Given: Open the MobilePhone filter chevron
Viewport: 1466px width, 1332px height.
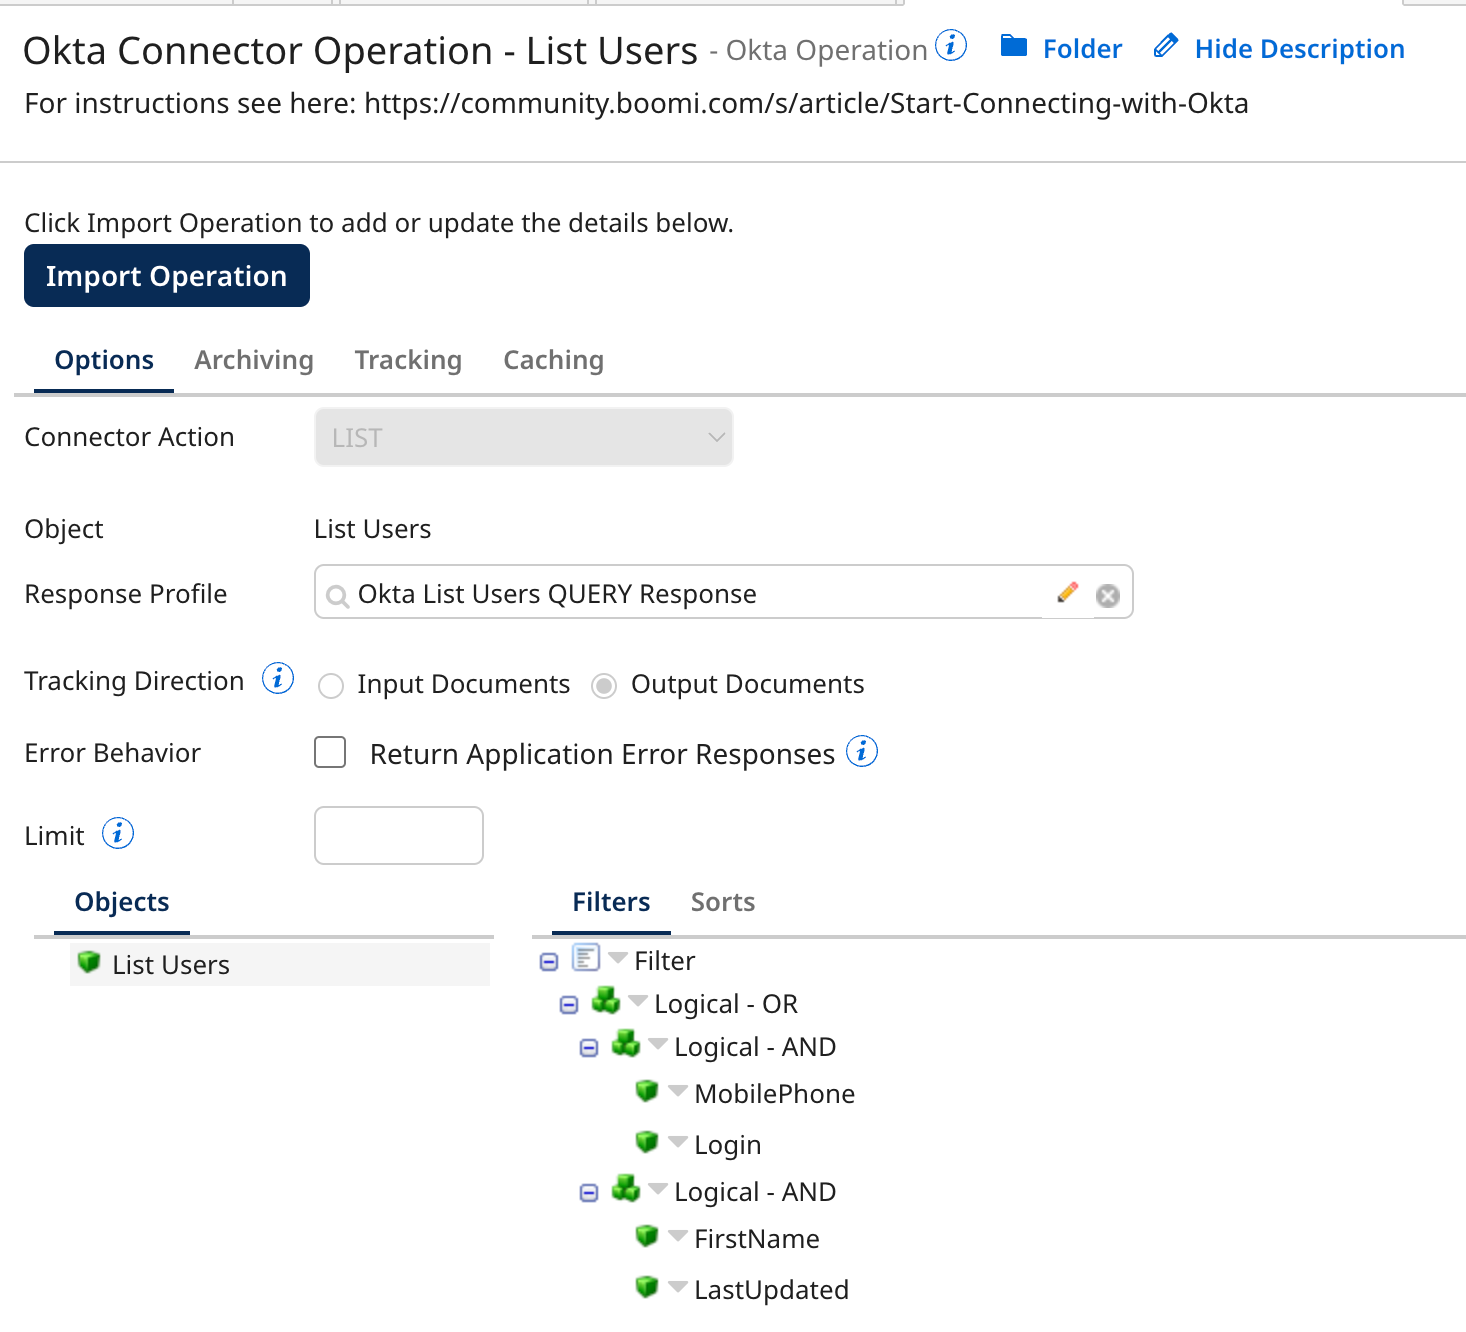Looking at the screenshot, I should pyautogui.click(x=678, y=1091).
